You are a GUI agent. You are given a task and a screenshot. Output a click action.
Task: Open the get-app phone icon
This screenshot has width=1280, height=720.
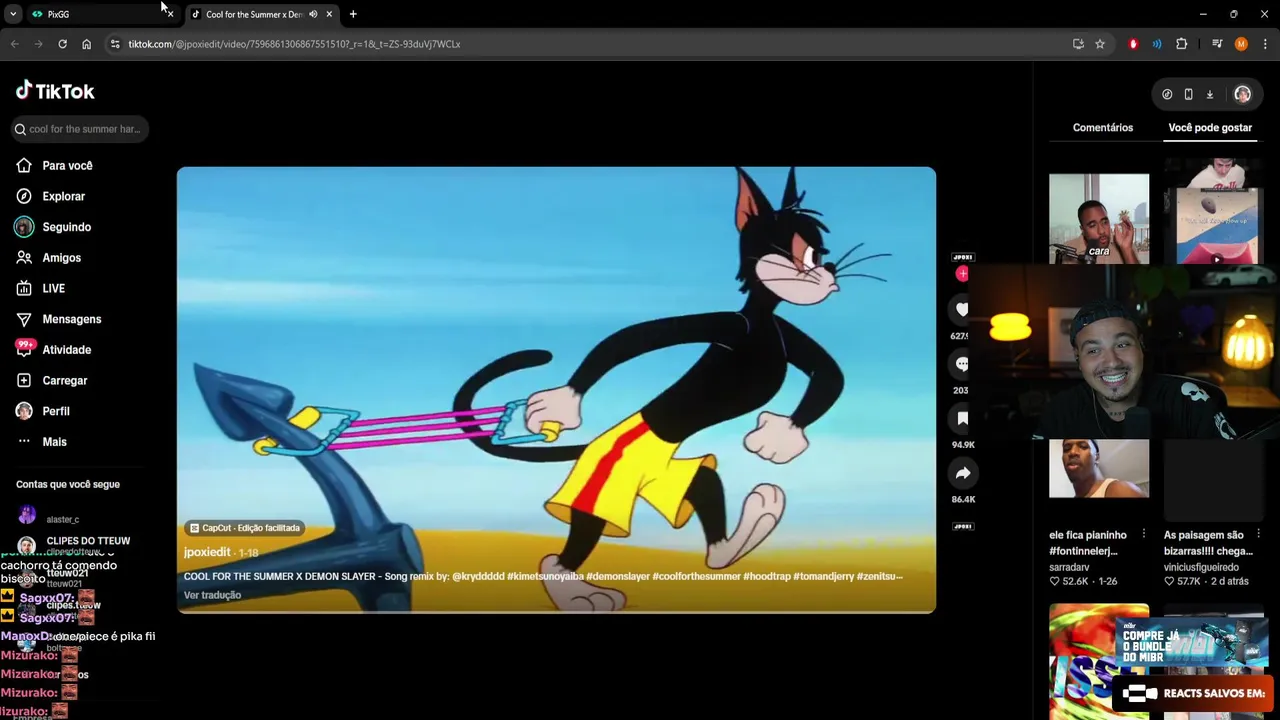1188,94
